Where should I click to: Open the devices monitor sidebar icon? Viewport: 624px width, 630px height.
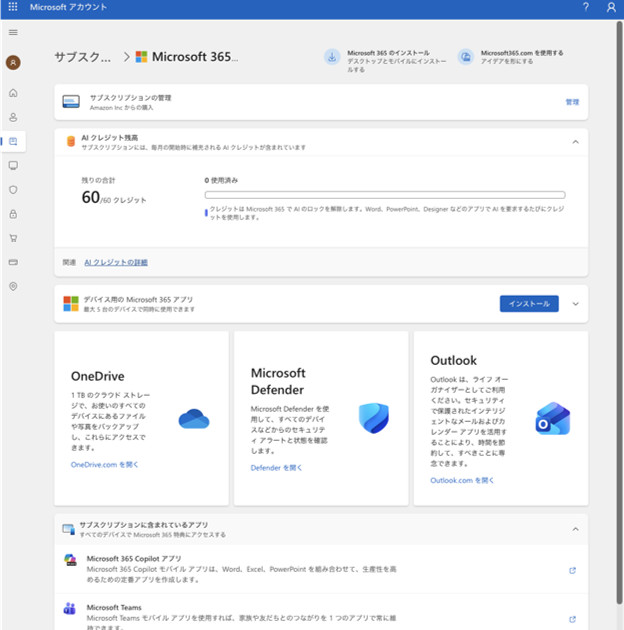(x=13, y=166)
